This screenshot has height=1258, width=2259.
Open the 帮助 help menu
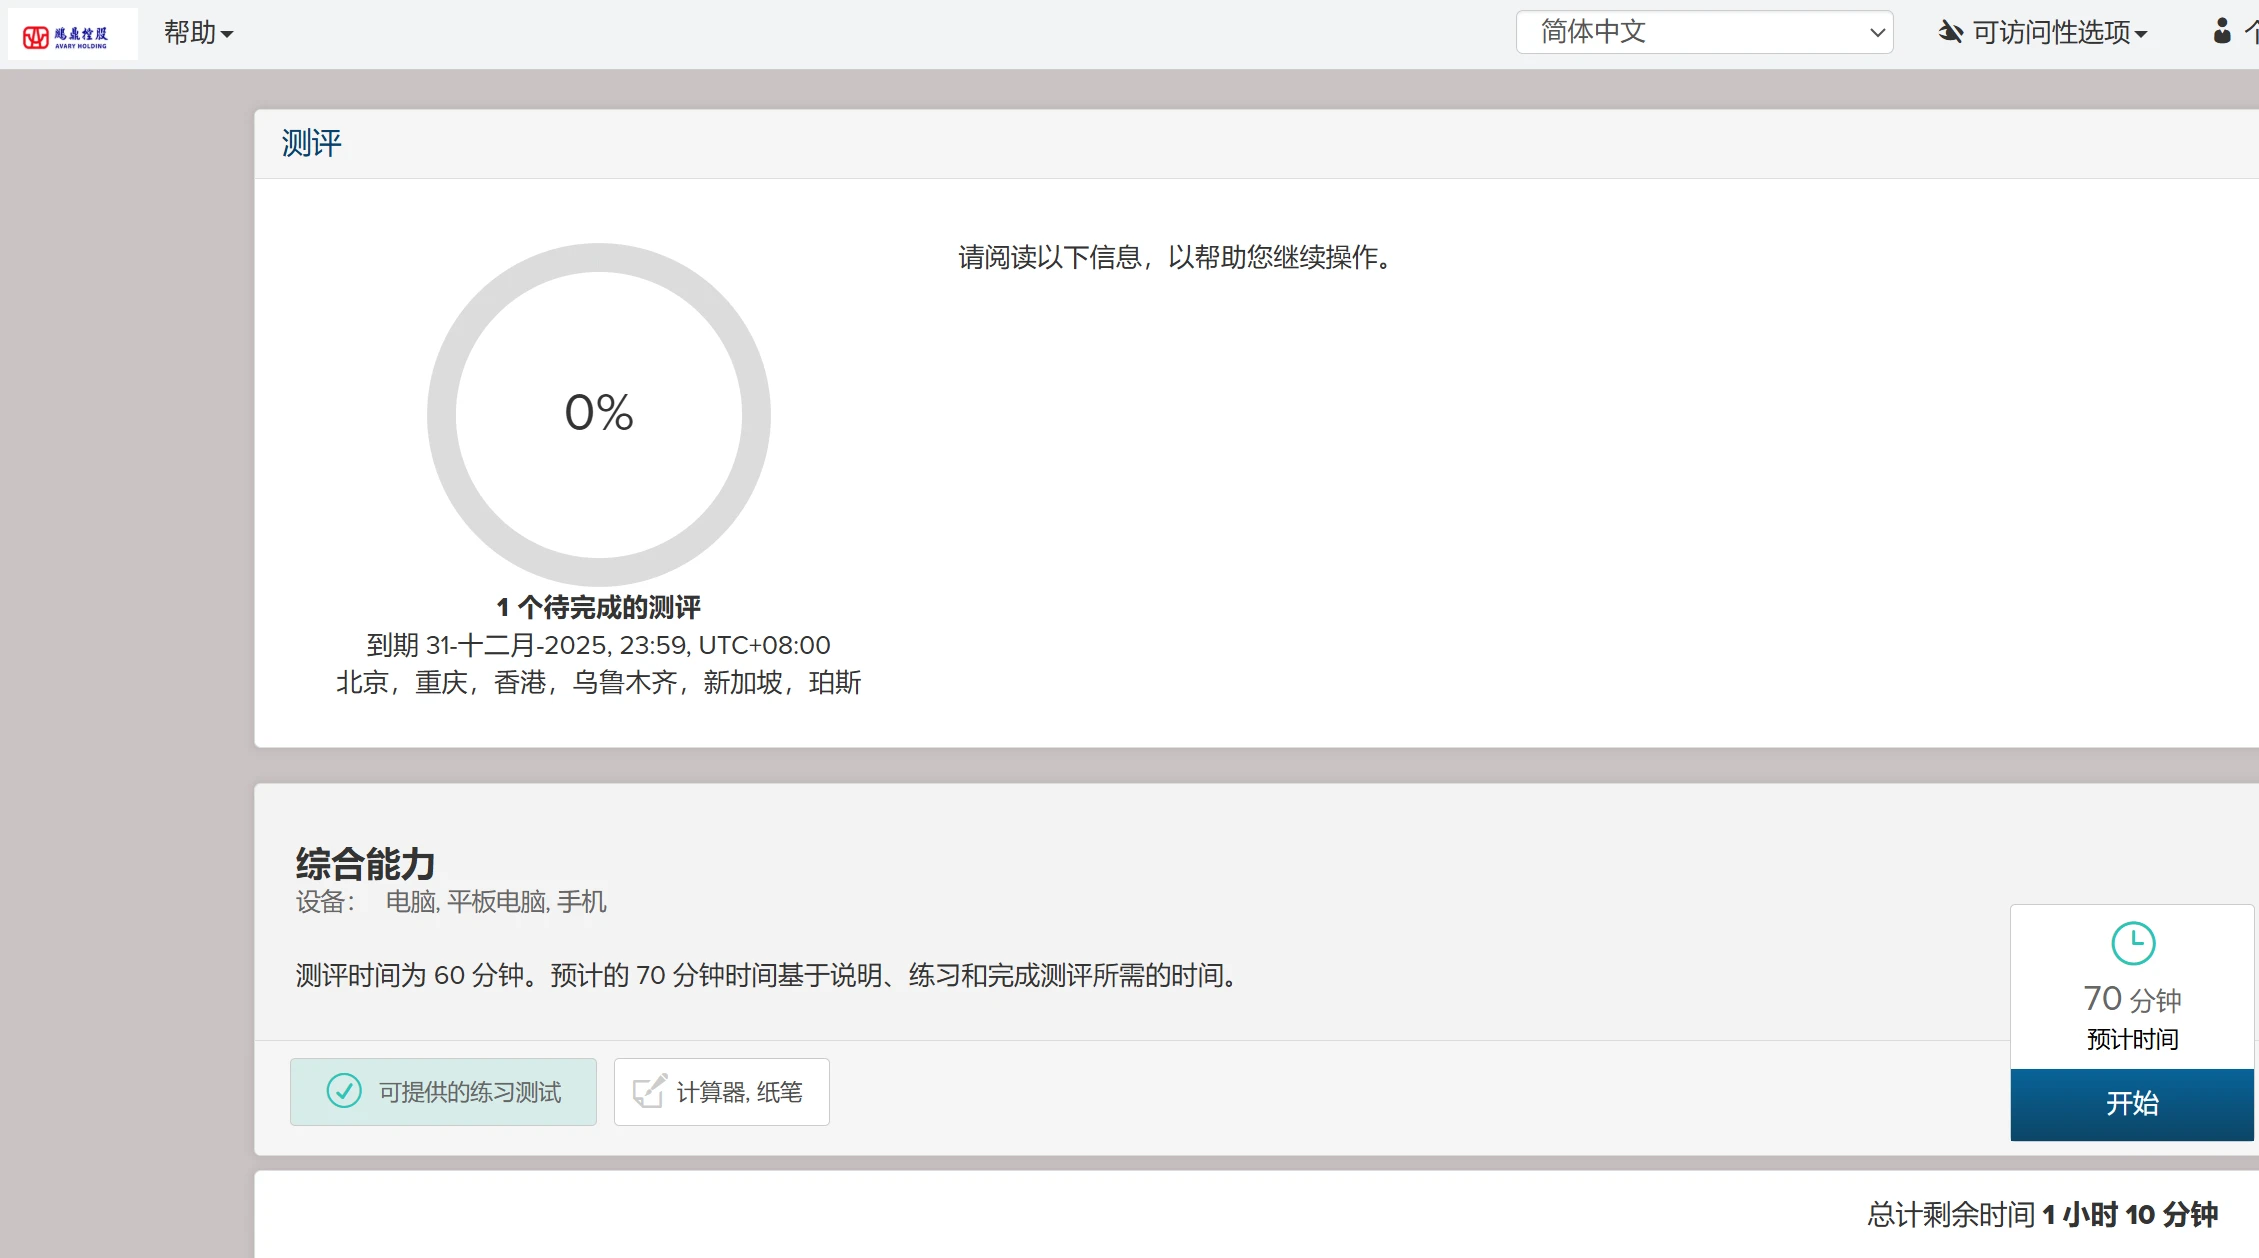pyautogui.click(x=190, y=33)
